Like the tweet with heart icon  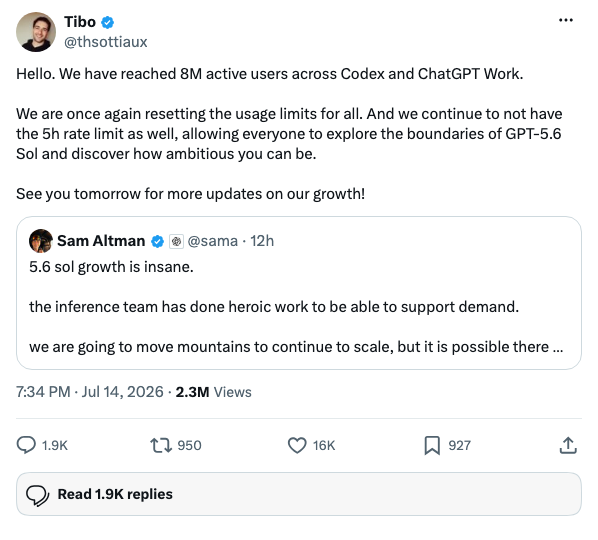click(x=297, y=445)
